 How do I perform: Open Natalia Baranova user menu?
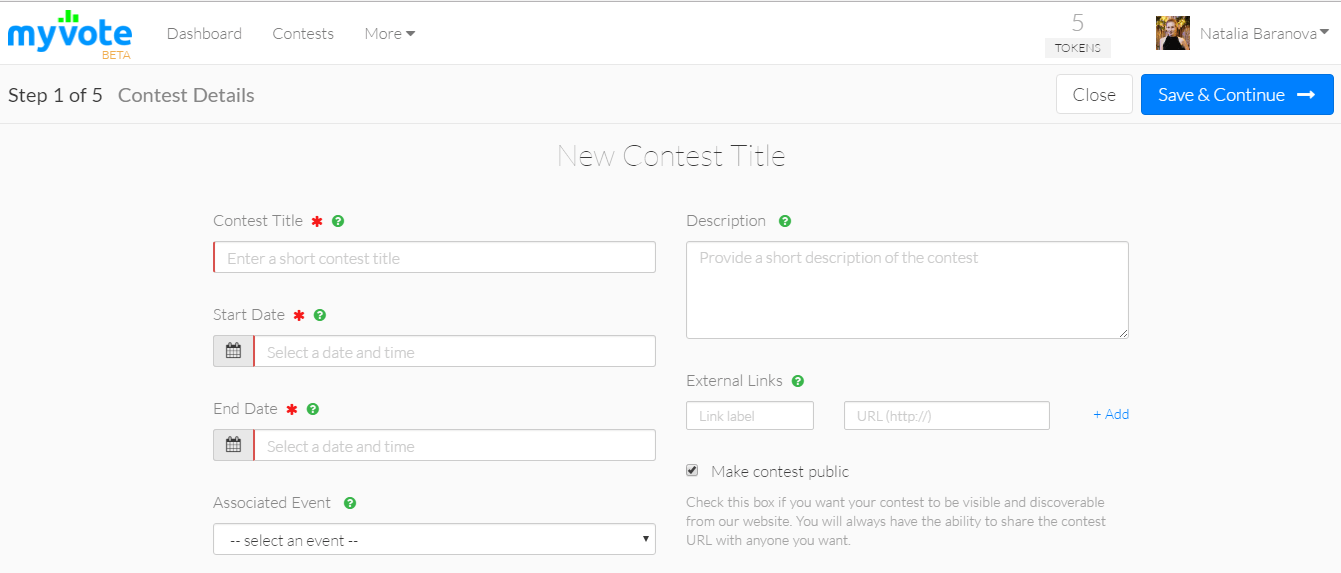pos(1264,34)
